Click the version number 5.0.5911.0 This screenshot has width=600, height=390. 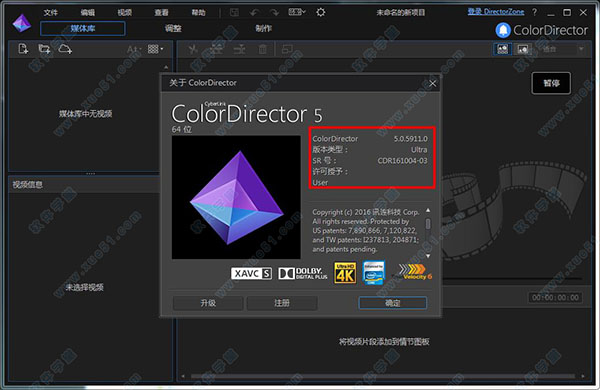(x=411, y=139)
